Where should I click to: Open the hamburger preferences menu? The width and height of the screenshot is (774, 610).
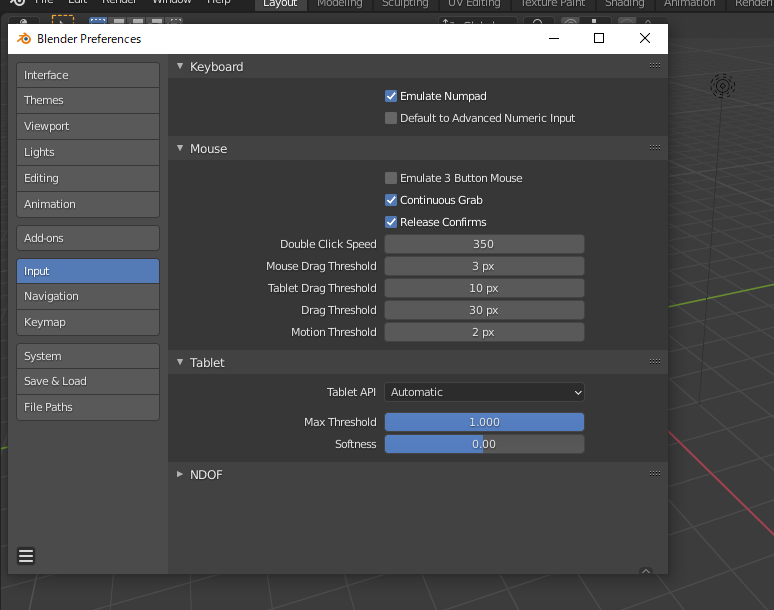(26, 556)
